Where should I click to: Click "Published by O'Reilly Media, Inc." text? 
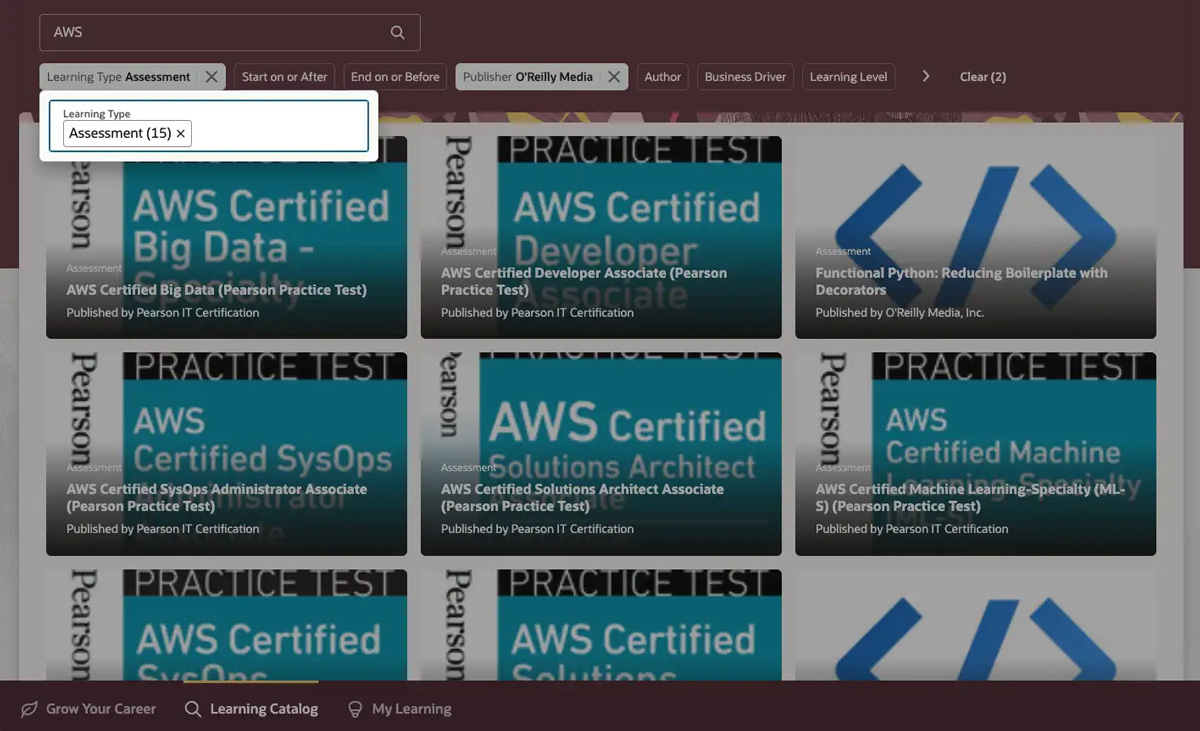coord(899,313)
